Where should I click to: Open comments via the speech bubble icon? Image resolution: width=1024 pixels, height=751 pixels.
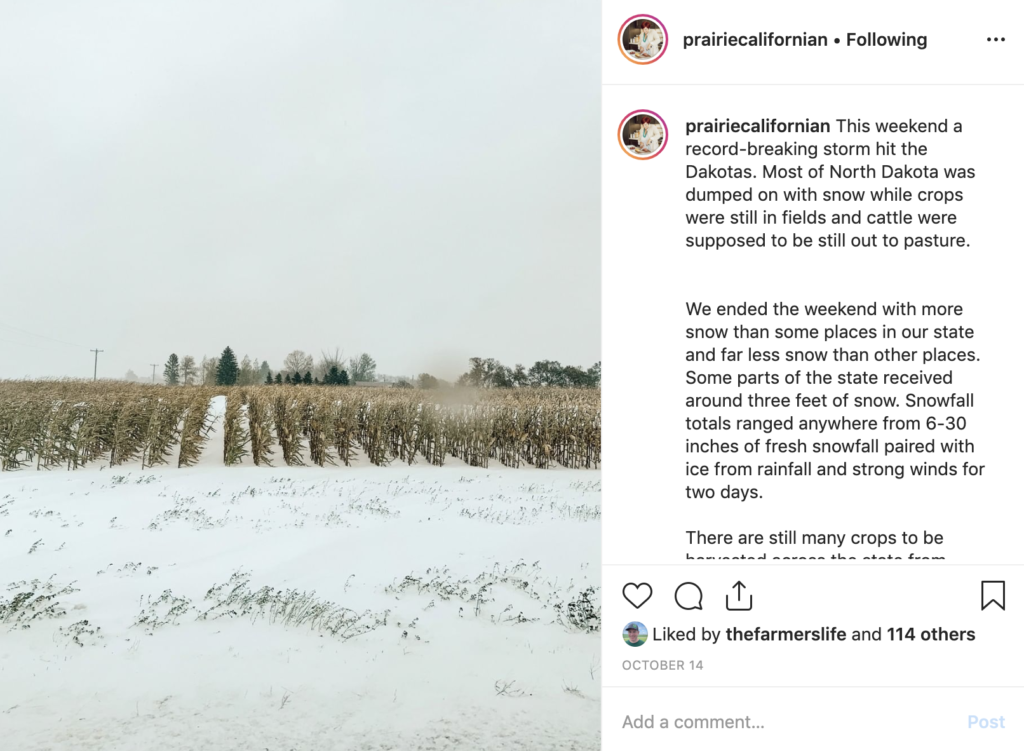[688, 596]
